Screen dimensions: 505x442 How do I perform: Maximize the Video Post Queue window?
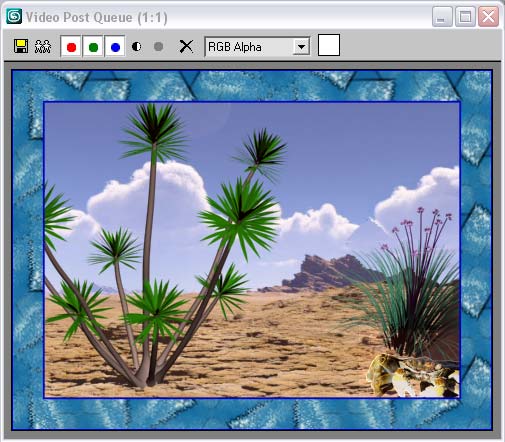point(465,16)
